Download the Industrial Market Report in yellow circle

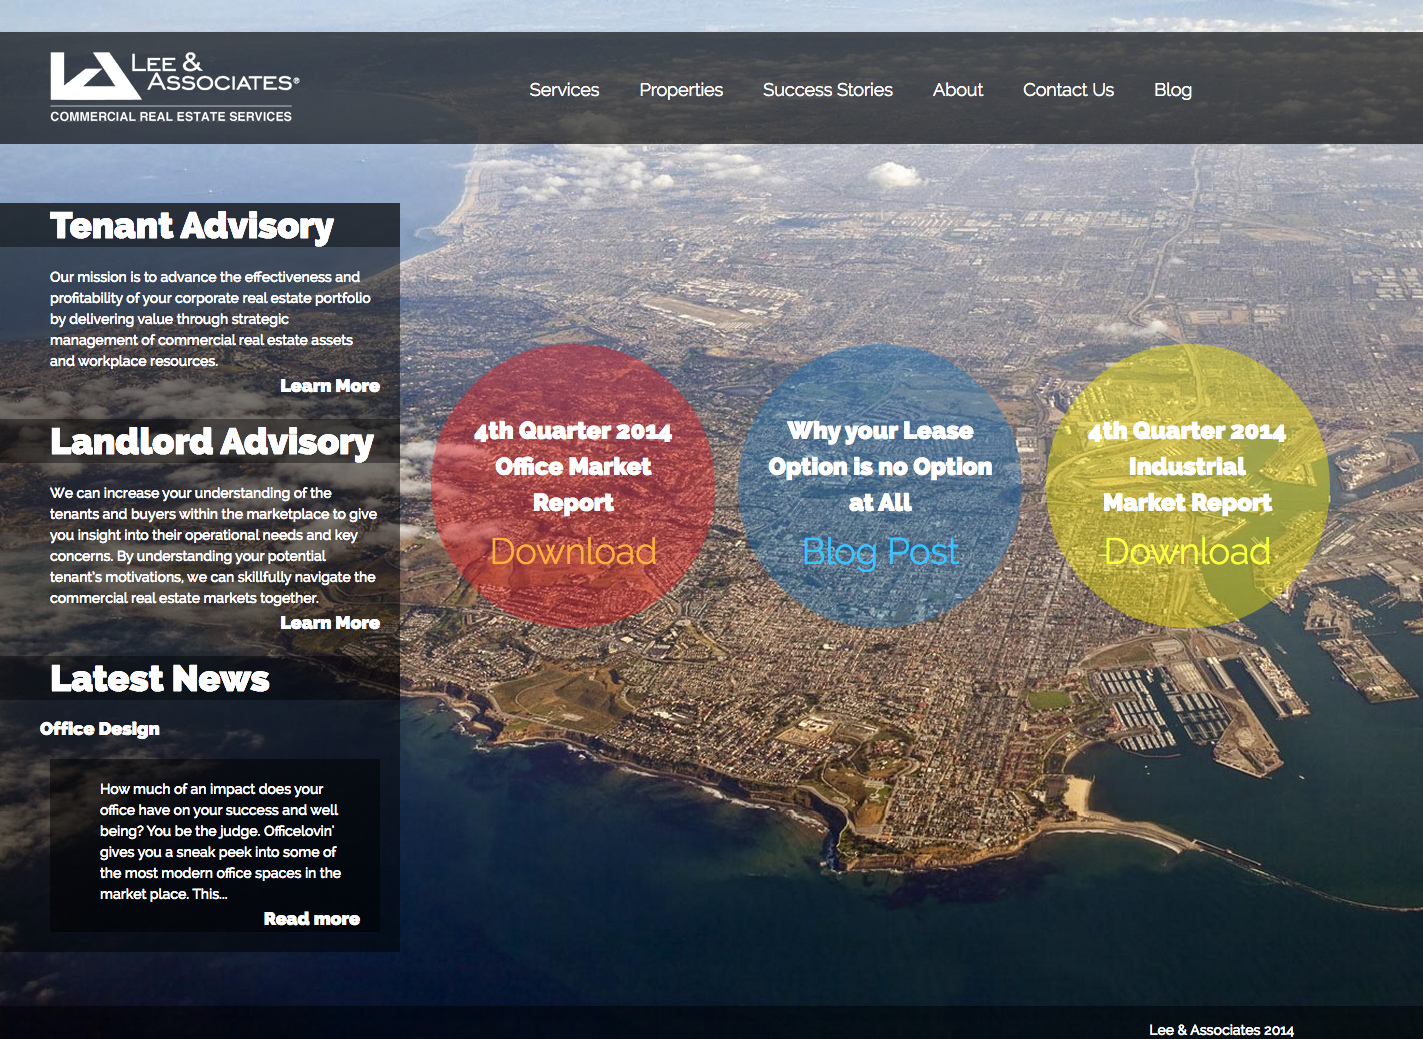[1187, 552]
